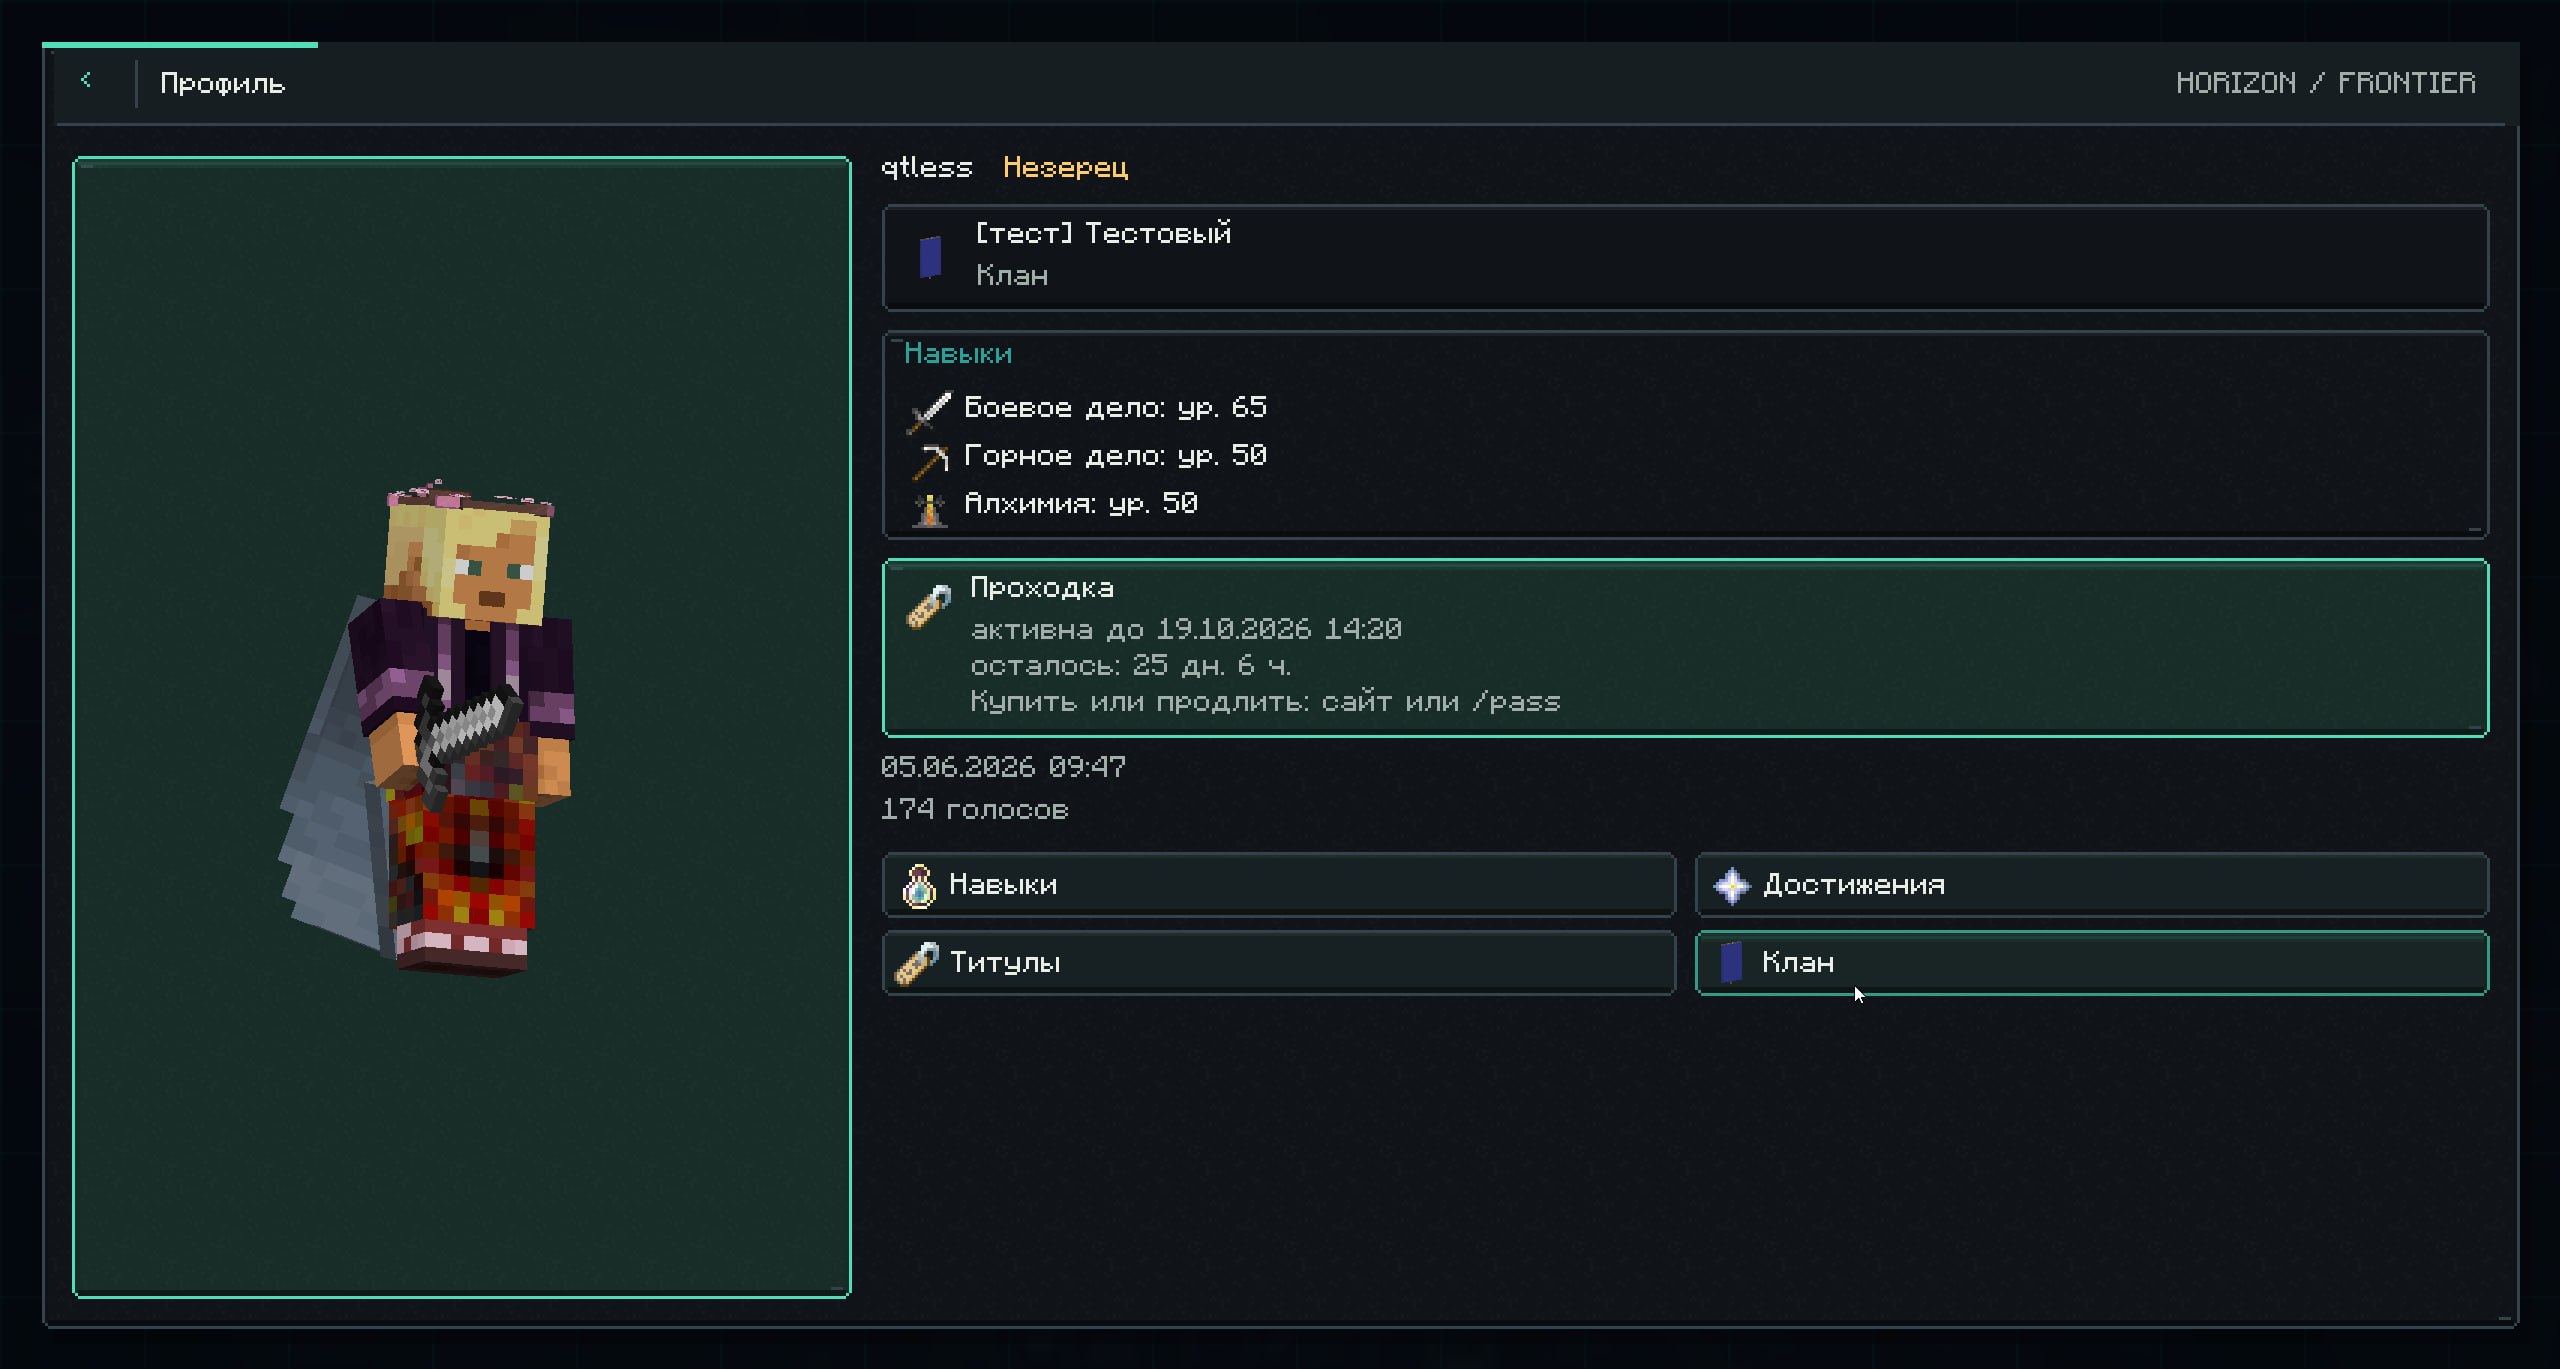The image size is (2560, 1369).
Task: Click the name tag icon in Проходка card
Action: point(928,606)
